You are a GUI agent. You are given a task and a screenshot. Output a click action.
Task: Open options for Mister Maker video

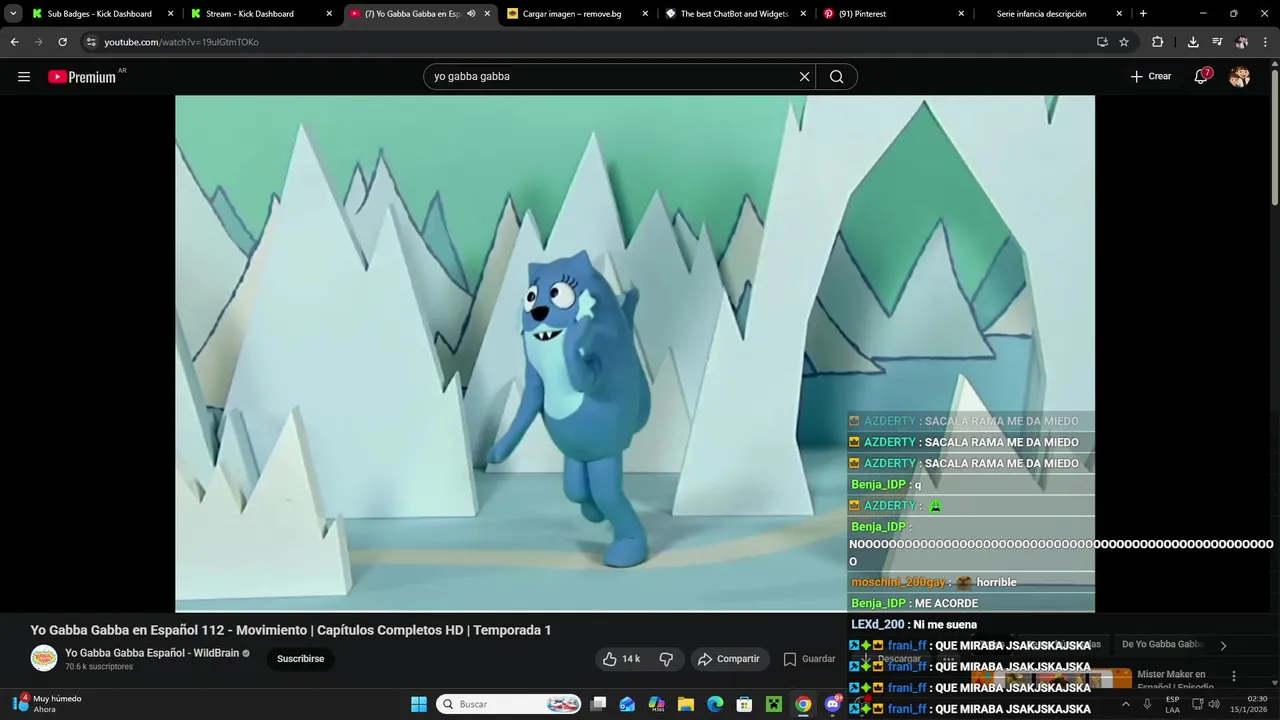pos(1234,676)
